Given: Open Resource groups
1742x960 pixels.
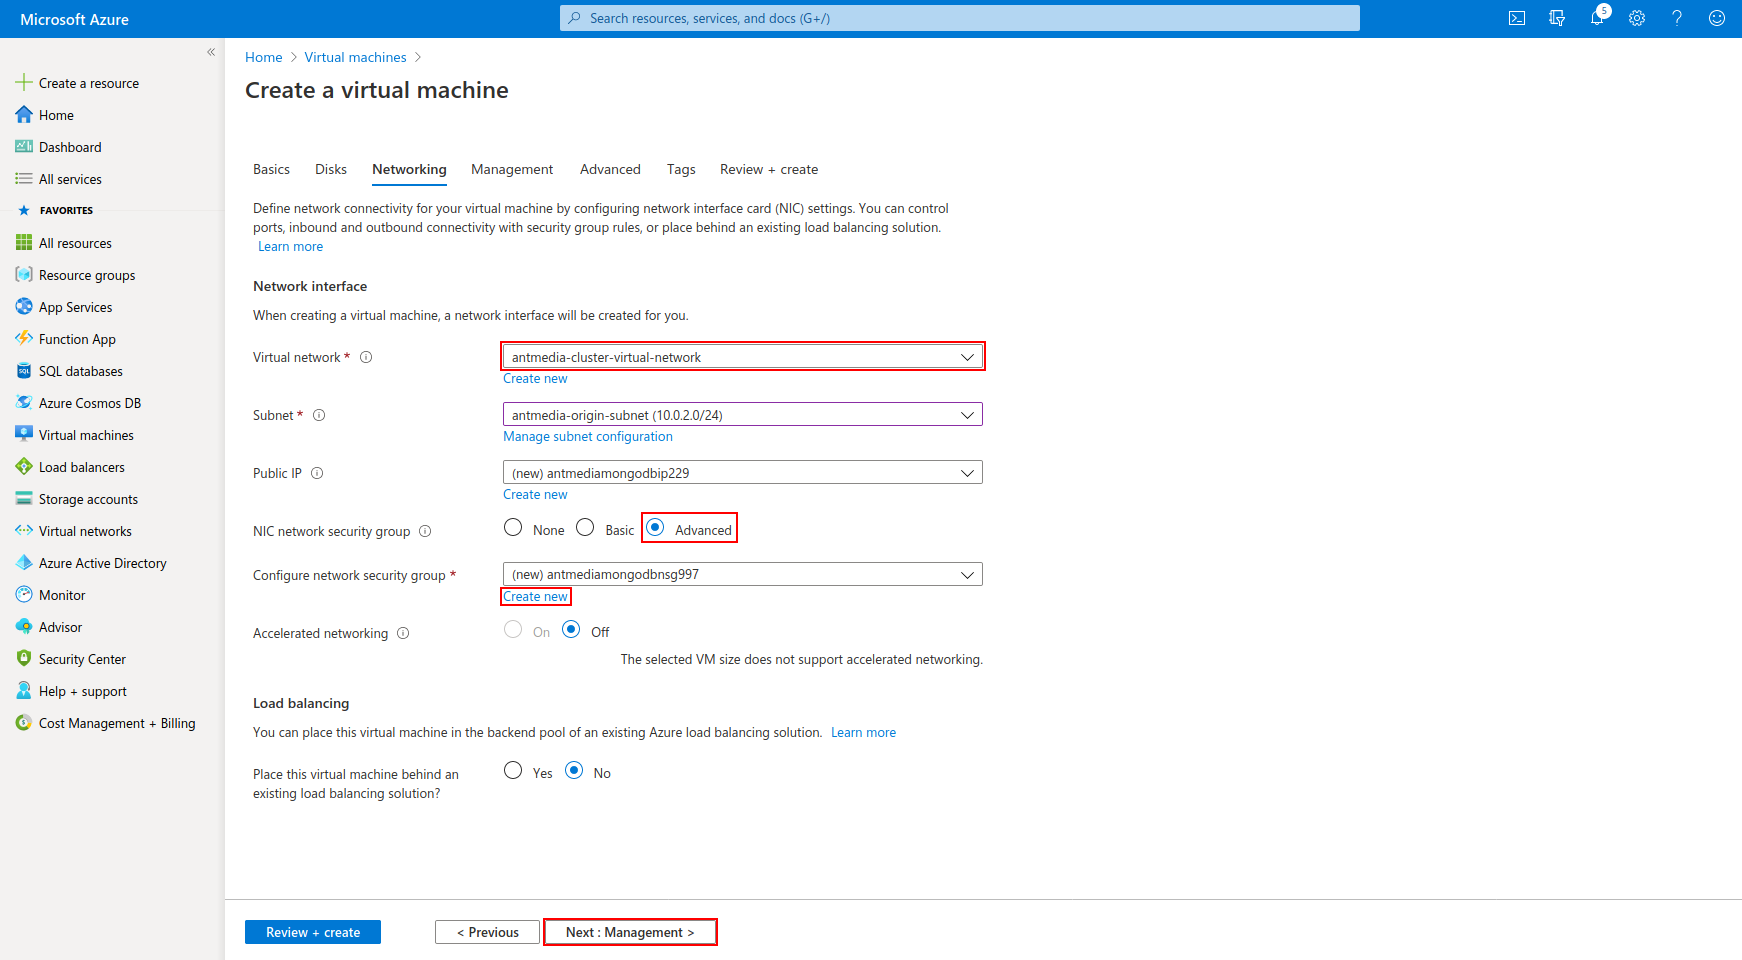Looking at the screenshot, I should click(x=87, y=275).
